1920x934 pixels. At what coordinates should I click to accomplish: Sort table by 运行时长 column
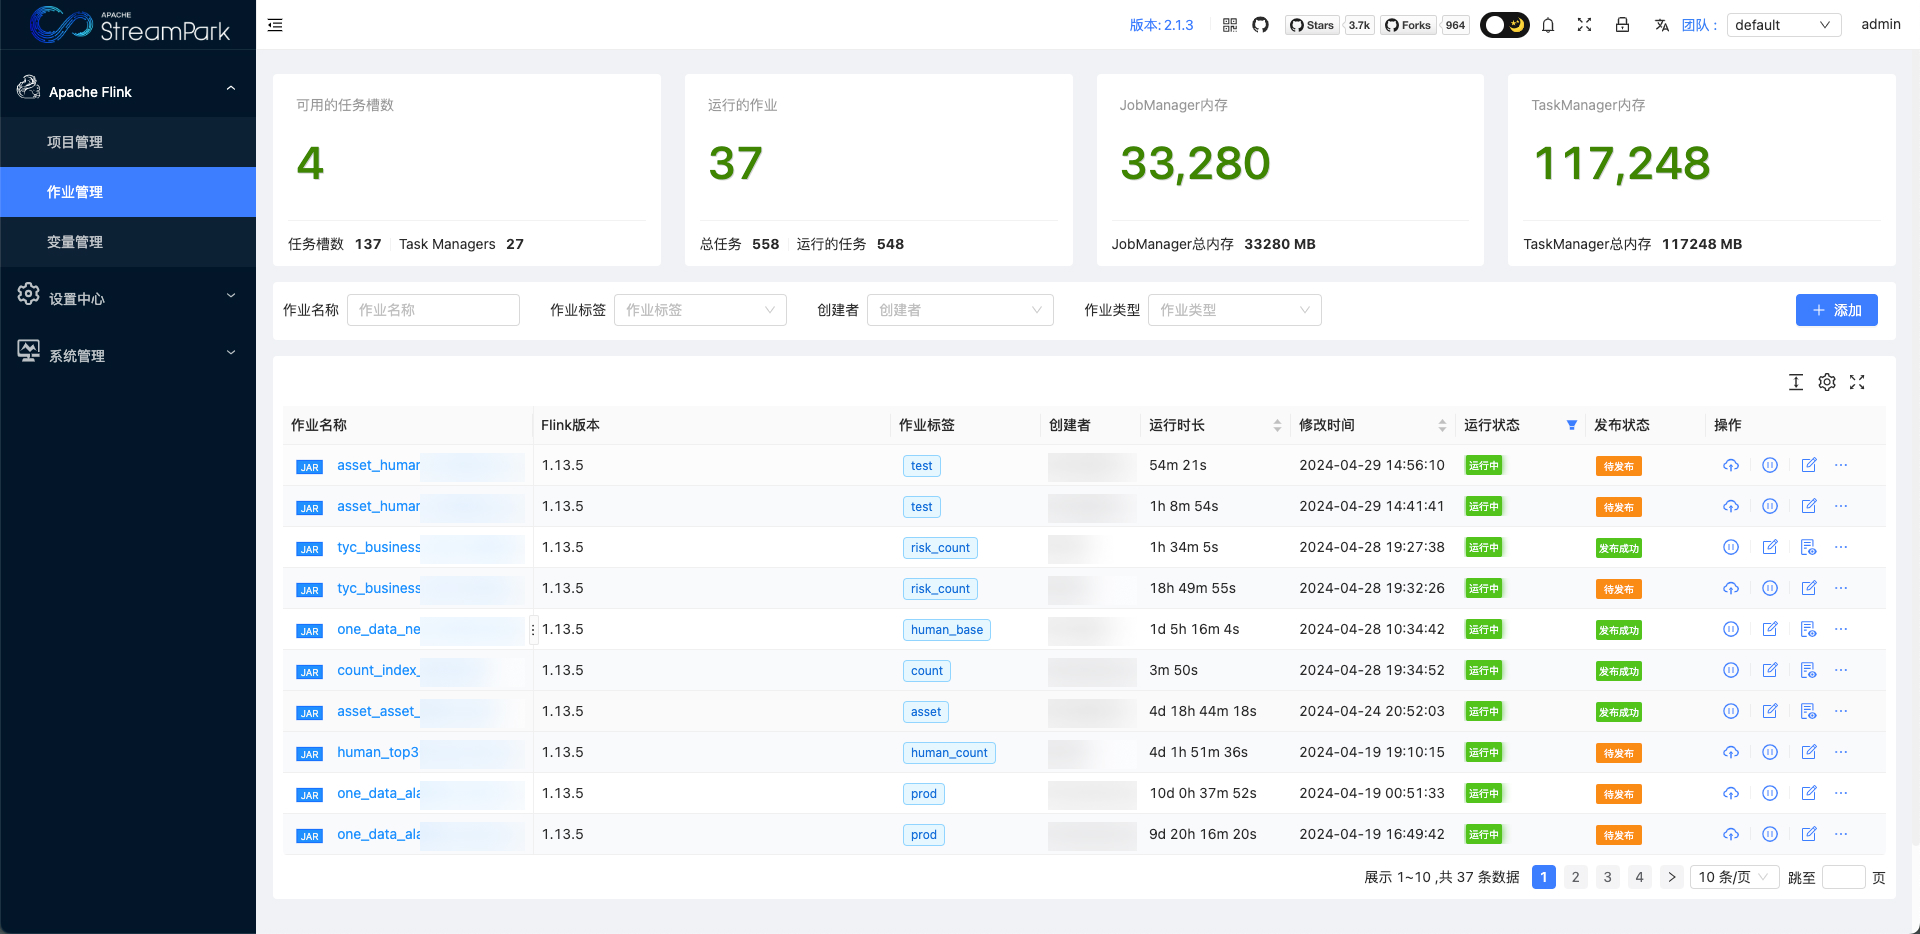(x=1277, y=425)
